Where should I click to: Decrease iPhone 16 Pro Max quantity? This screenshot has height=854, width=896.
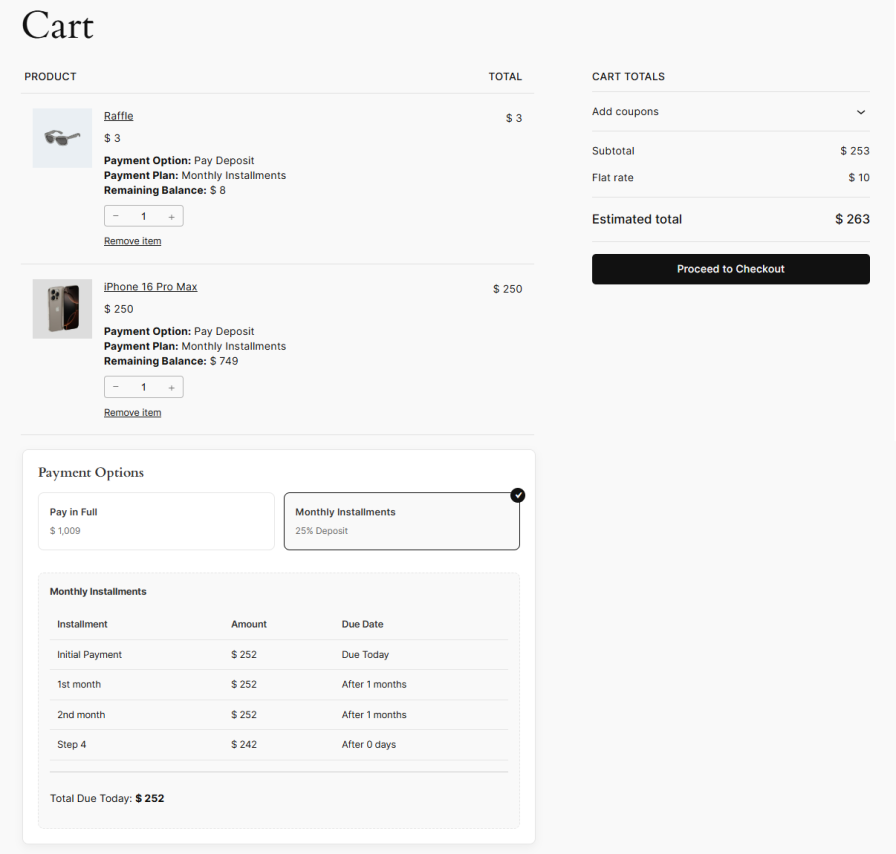[115, 387]
